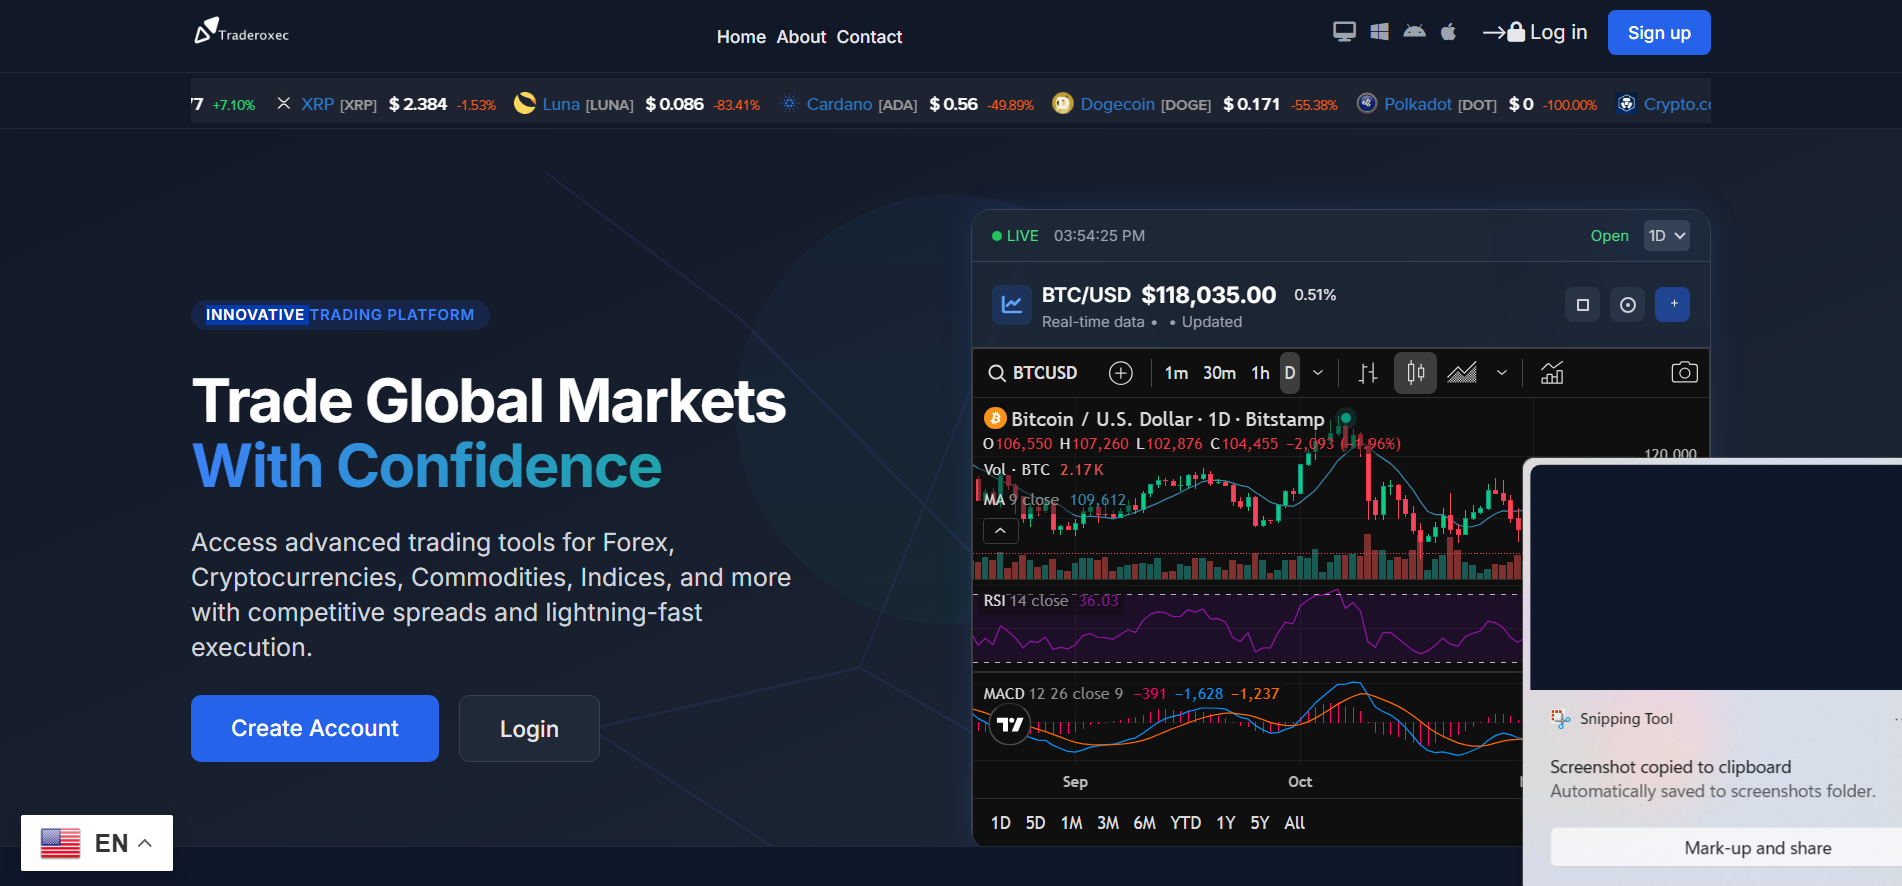Click the Luna coin icon in ticker

pyautogui.click(x=524, y=104)
